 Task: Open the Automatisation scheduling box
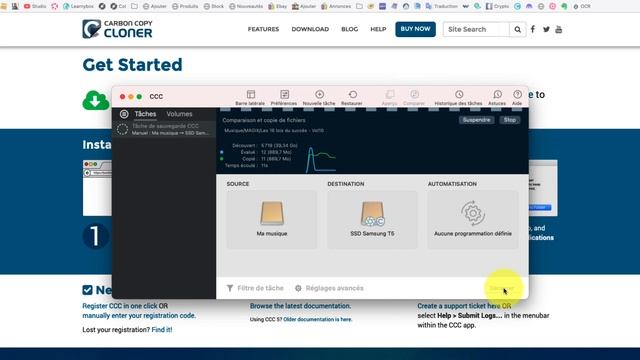(473, 220)
